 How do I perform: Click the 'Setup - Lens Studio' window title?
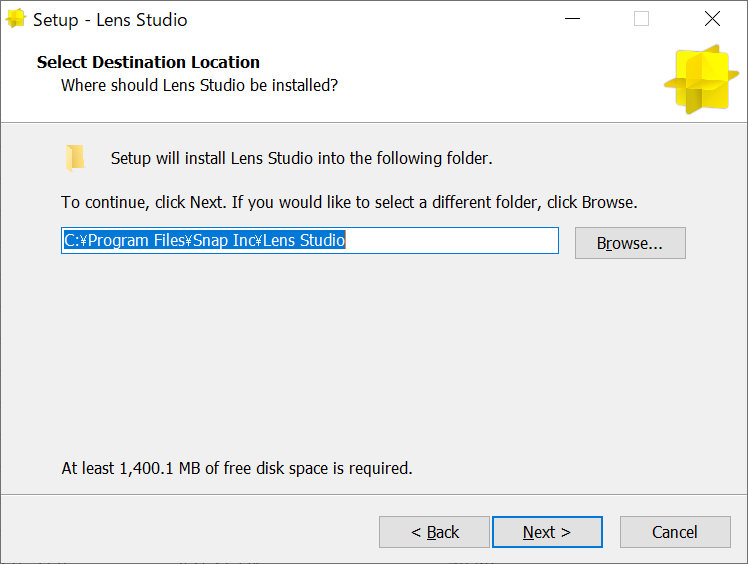pyautogui.click(x=110, y=20)
